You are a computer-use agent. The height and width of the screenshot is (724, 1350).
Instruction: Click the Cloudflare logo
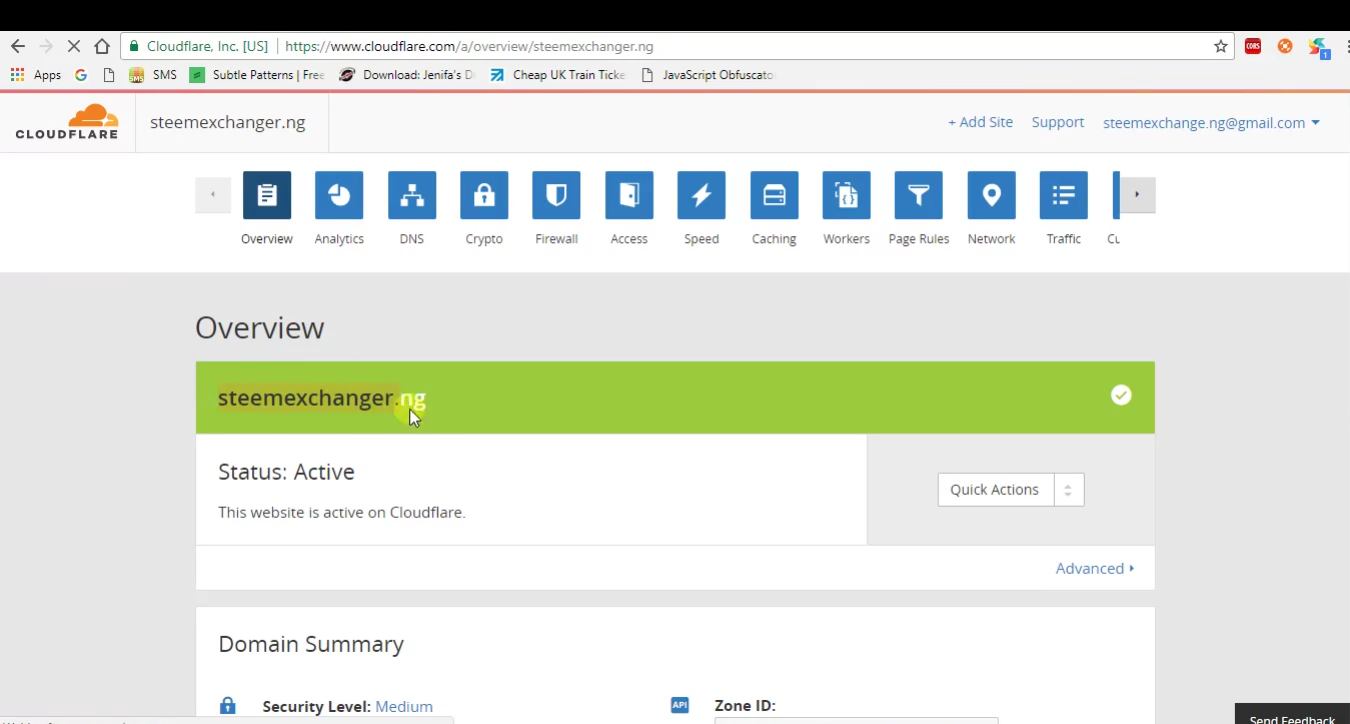coord(66,121)
